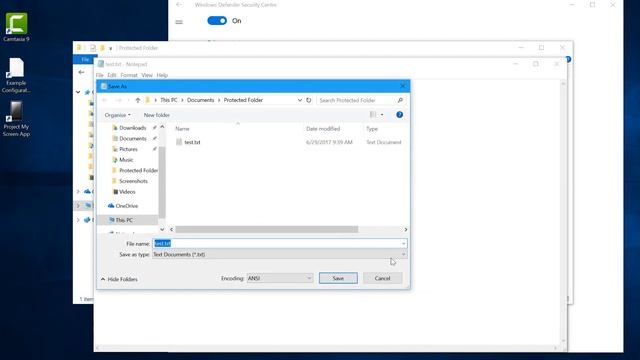Close the Save As dialog
This screenshot has width=640, height=360.
[403, 86]
